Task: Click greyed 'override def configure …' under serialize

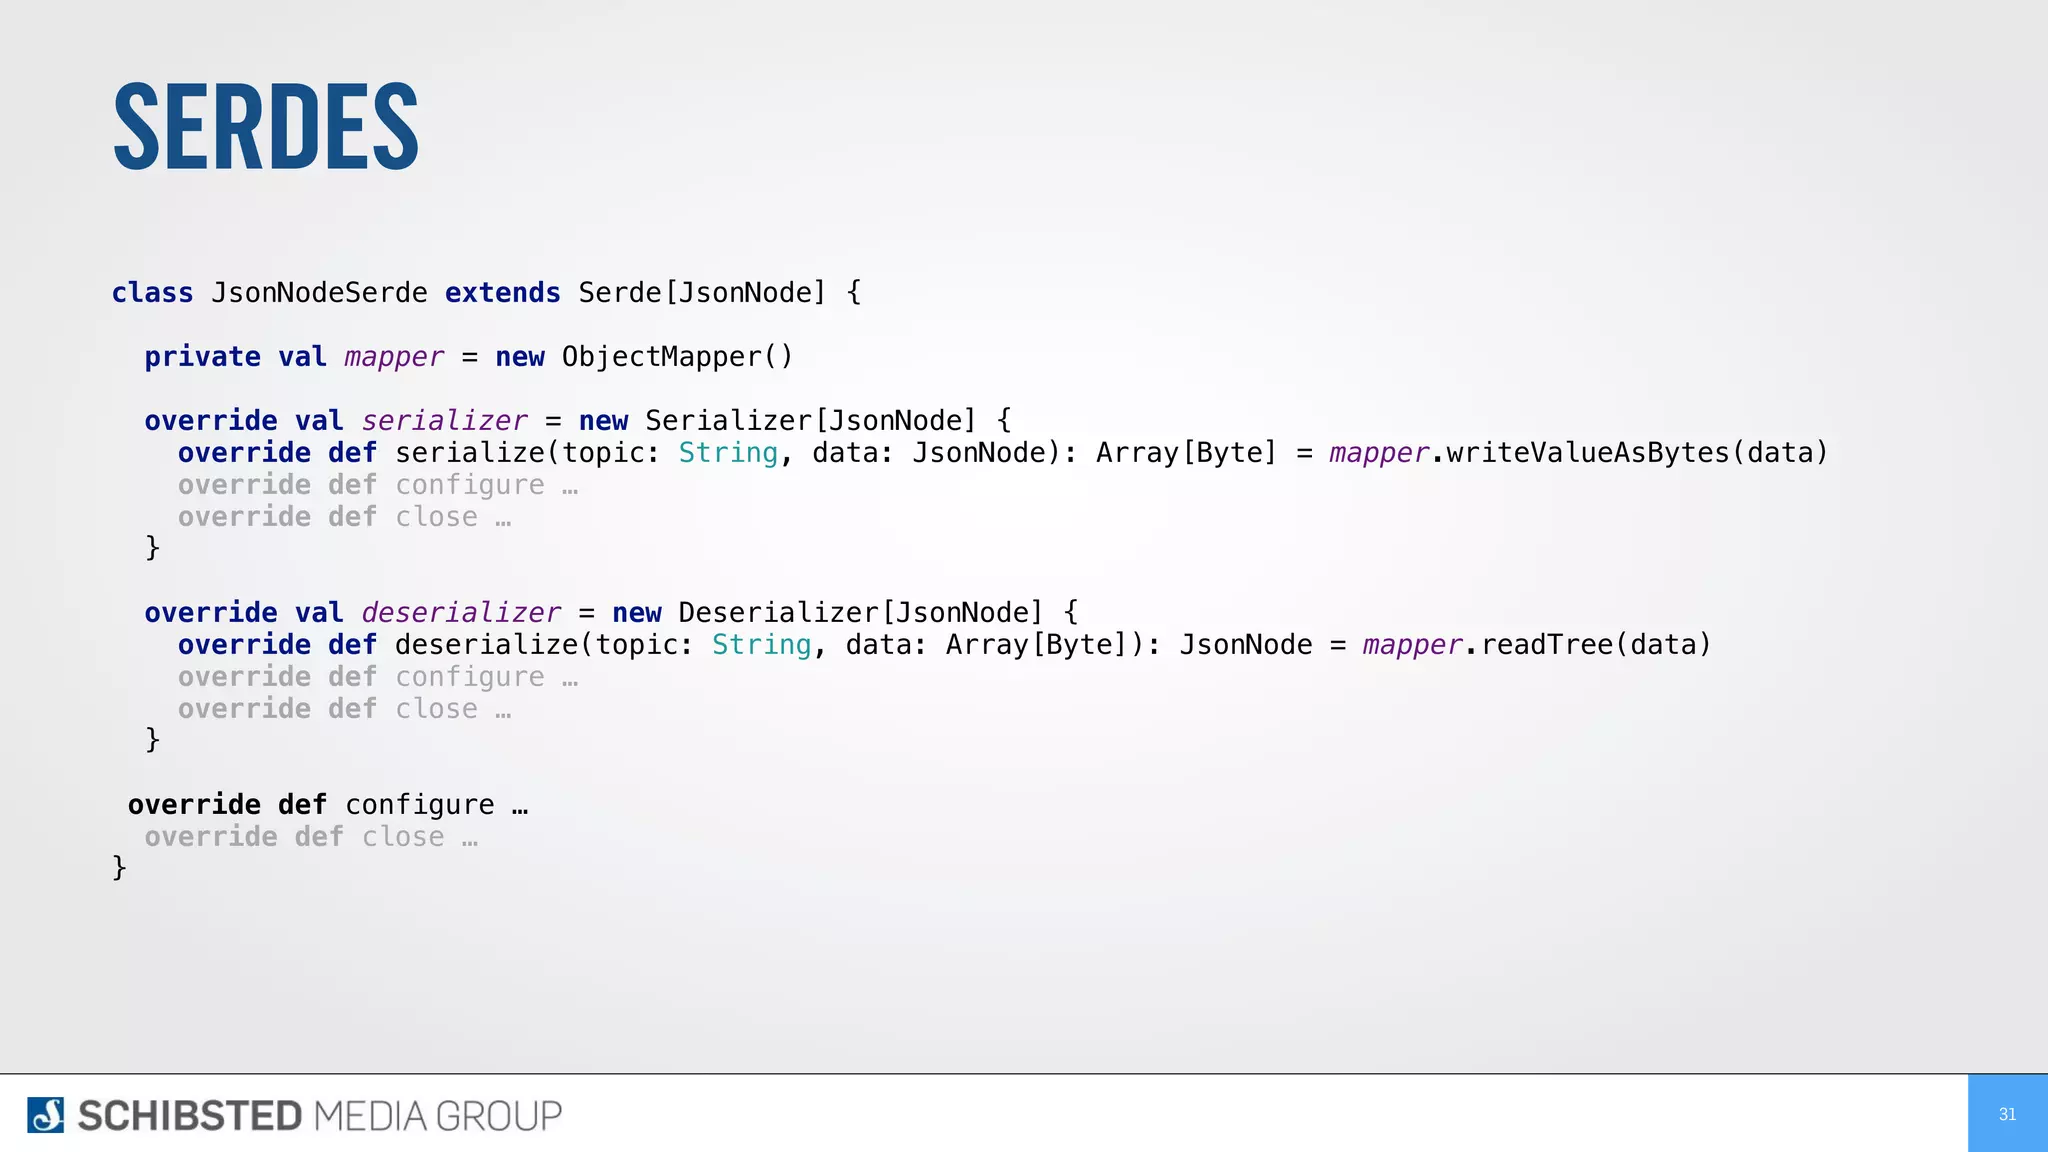Action: [x=378, y=485]
